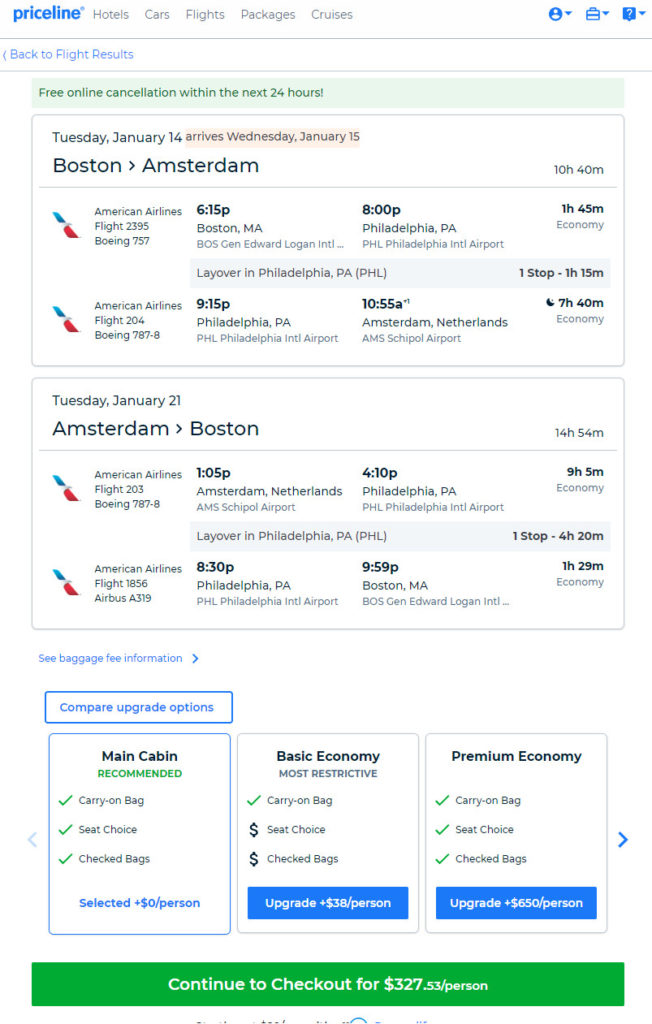Select the Premium Economy fare card

pos(516,833)
